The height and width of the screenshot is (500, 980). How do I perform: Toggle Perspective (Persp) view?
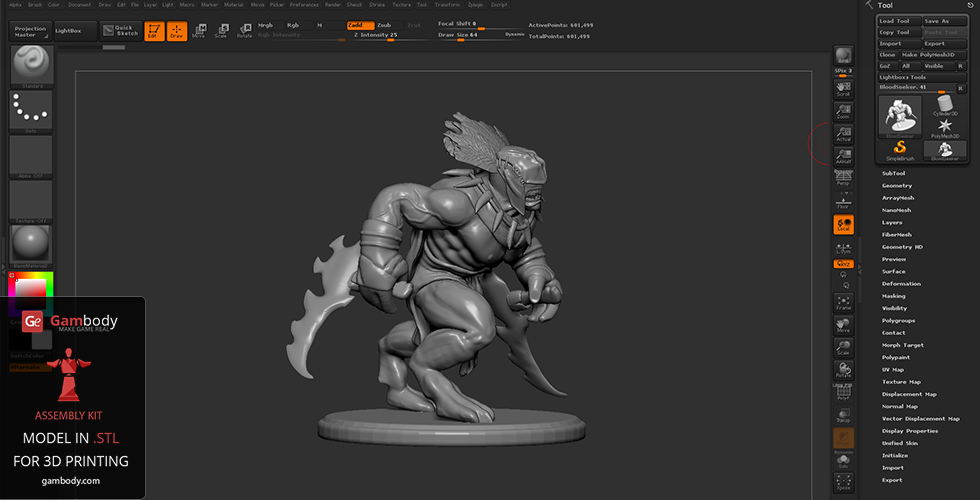point(844,178)
